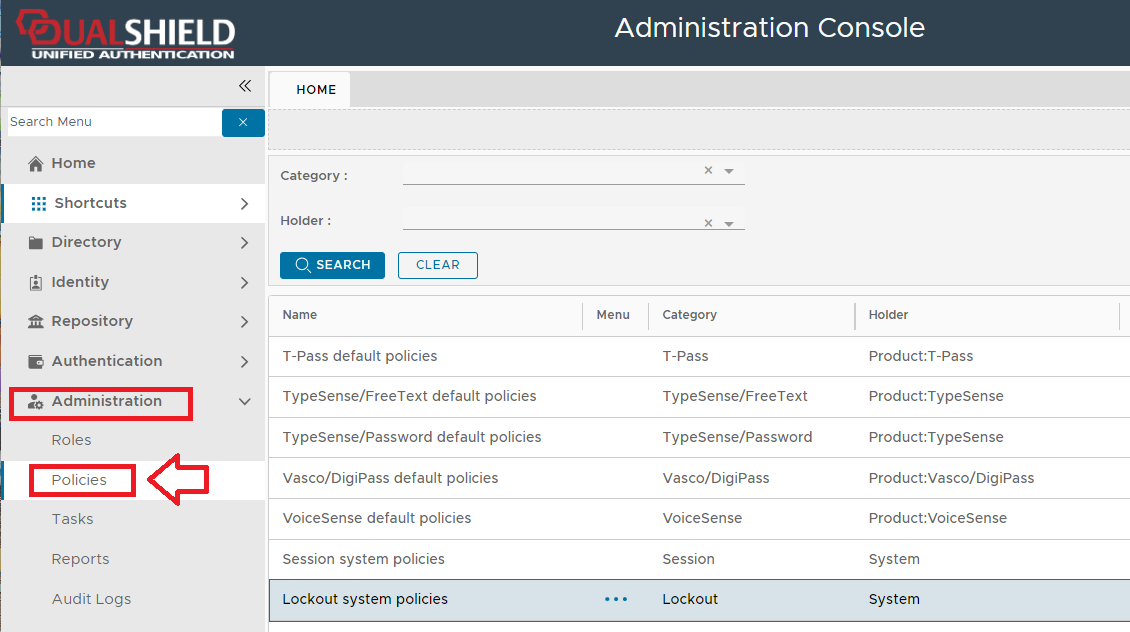Click the Home house icon
Screen dimensions: 1130x632
pyautogui.click(x=36, y=163)
